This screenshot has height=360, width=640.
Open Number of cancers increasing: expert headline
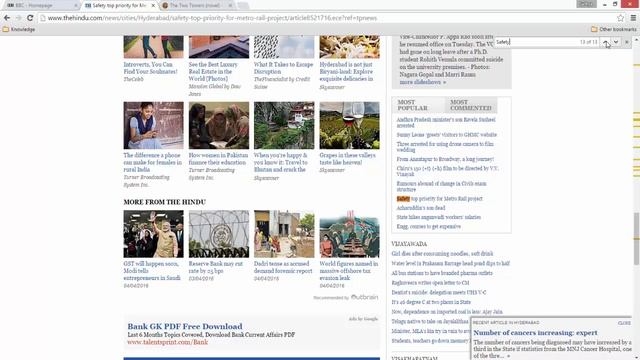[x=535, y=333]
